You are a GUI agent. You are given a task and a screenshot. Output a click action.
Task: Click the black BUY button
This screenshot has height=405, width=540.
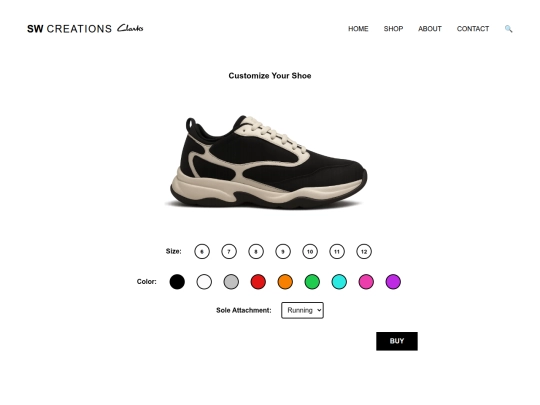[x=397, y=341]
